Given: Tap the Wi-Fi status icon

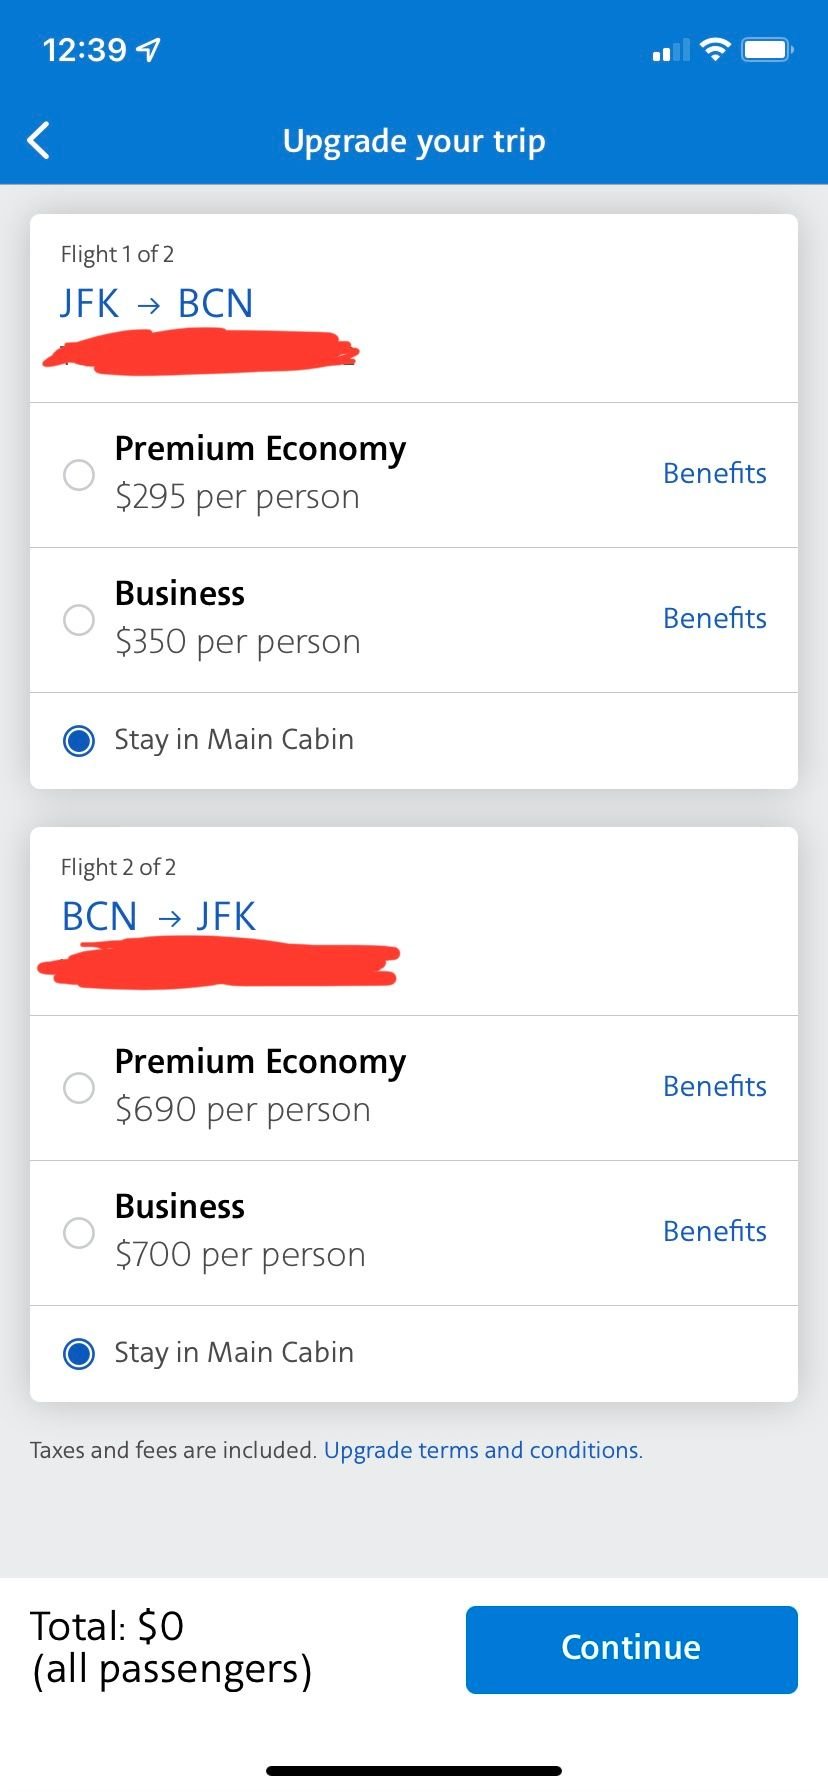Looking at the screenshot, I should 714,49.
